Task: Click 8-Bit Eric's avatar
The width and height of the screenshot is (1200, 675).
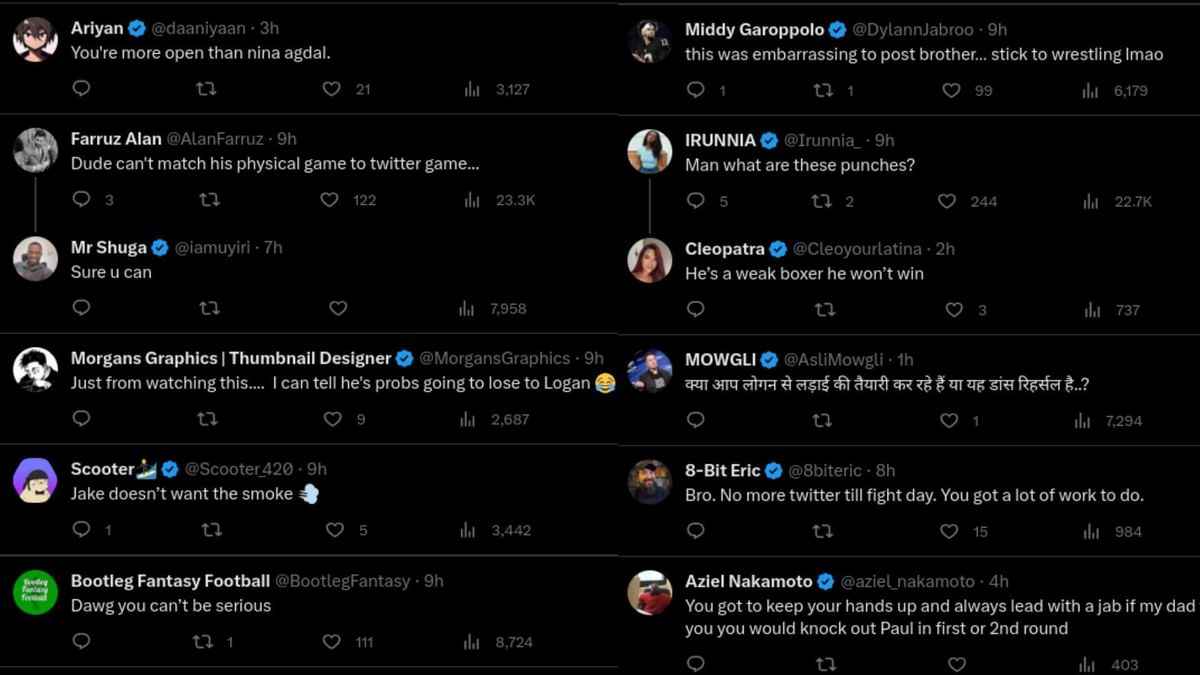Action: point(650,483)
